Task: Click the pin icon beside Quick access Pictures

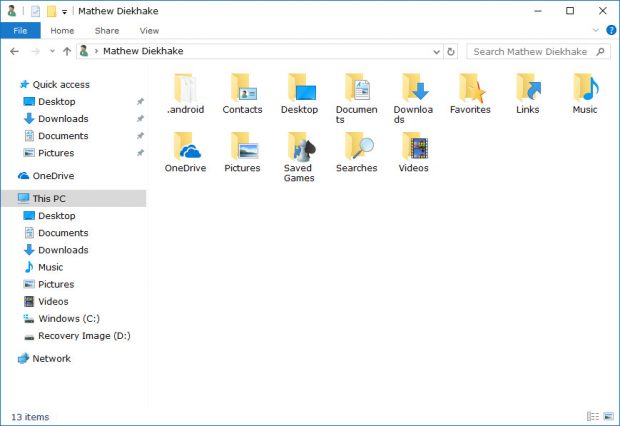Action: pos(140,153)
